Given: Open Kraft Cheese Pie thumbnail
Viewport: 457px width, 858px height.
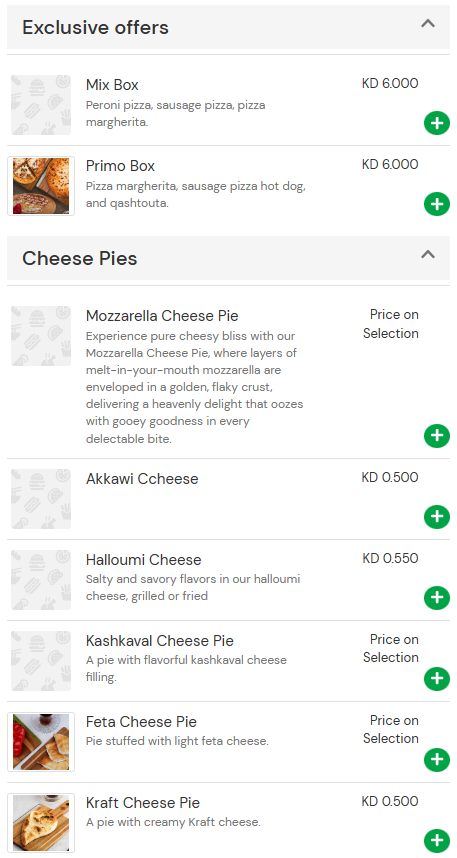Looking at the screenshot, I should (x=41, y=823).
